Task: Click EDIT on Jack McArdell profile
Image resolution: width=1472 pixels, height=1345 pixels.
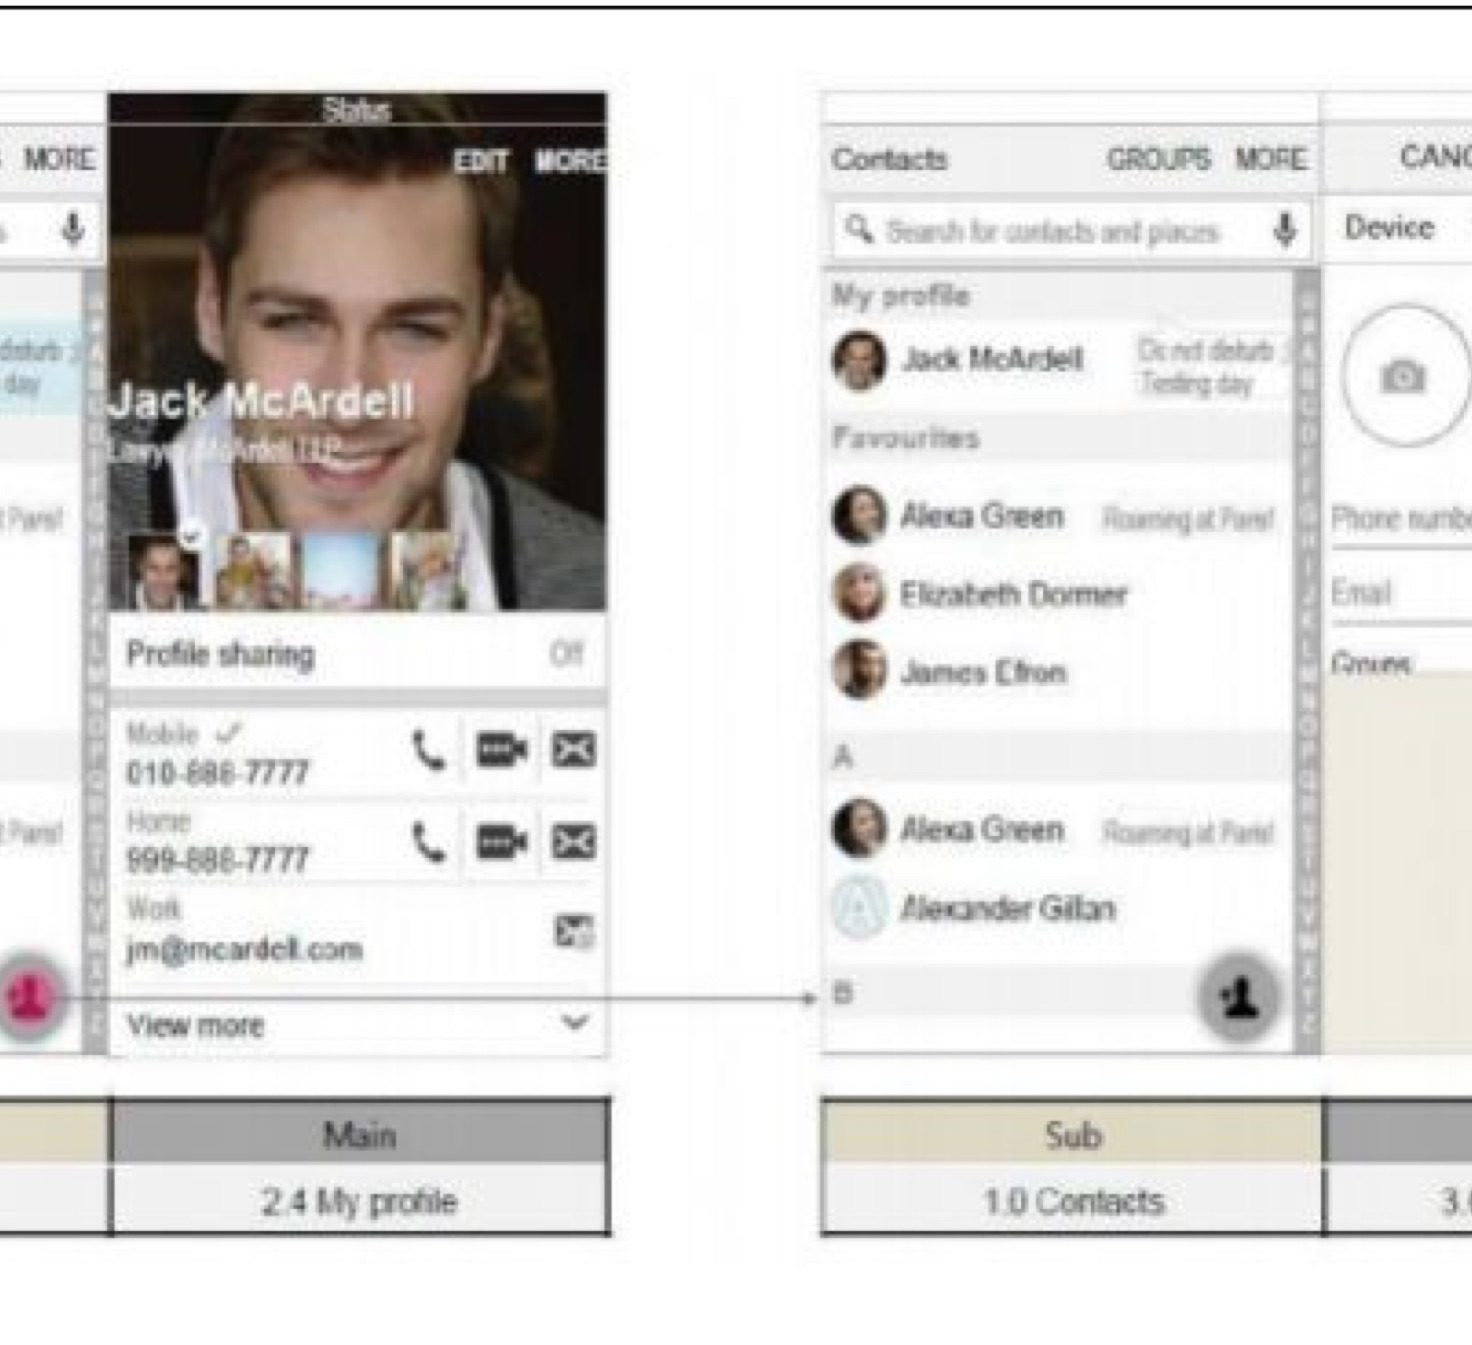Action: pyautogui.click(x=481, y=161)
